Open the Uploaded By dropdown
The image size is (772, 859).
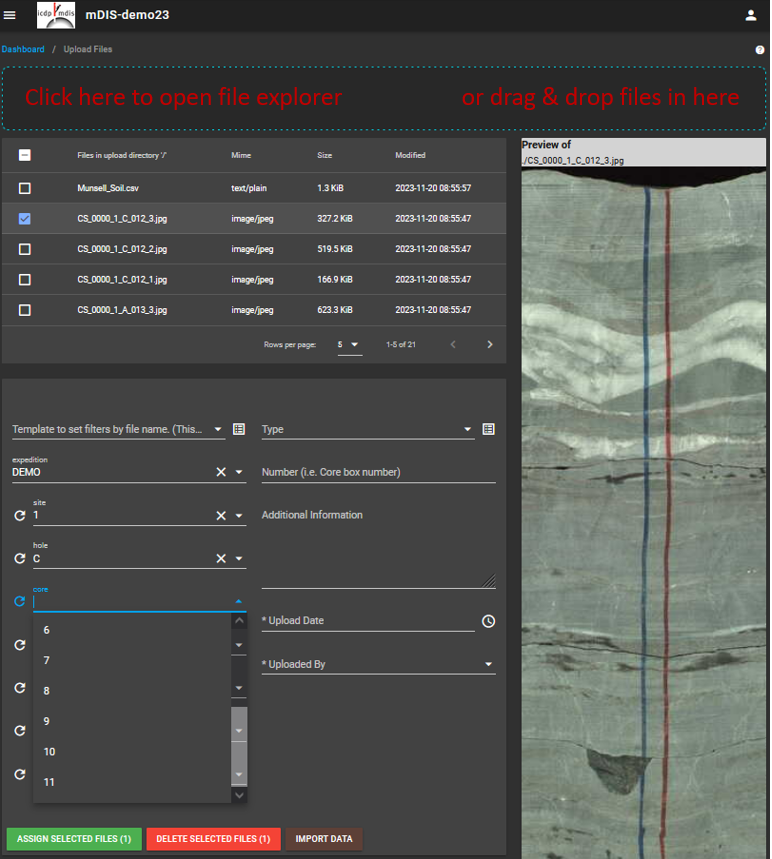tap(488, 664)
